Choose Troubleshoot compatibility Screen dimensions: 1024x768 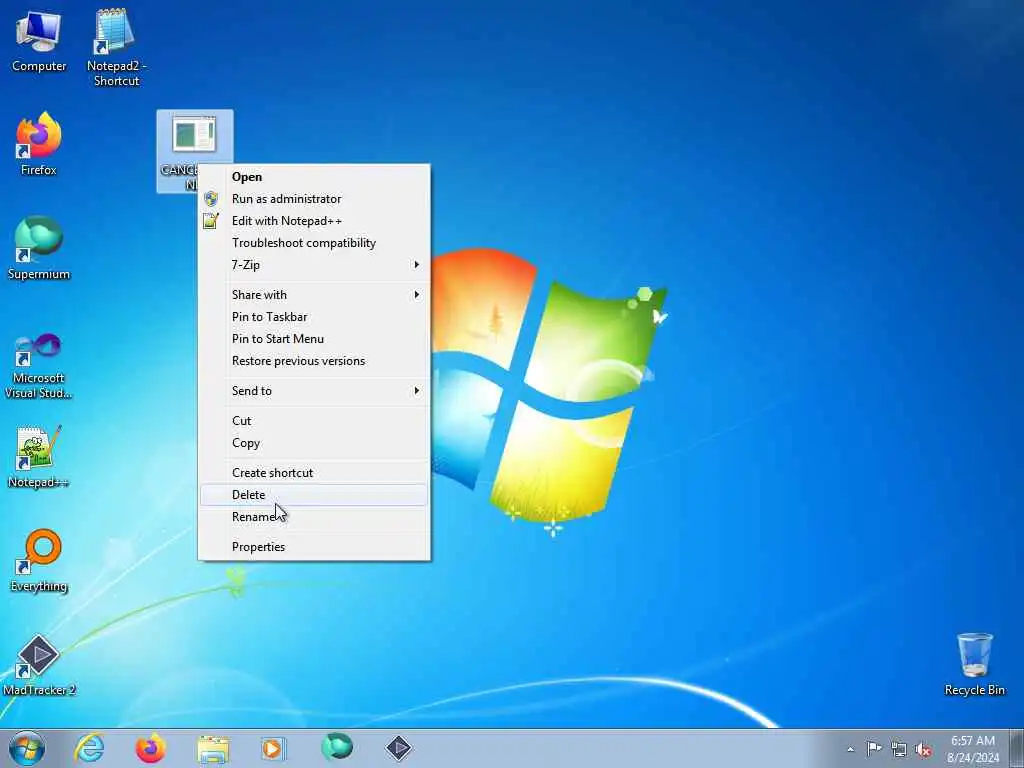coord(313,243)
